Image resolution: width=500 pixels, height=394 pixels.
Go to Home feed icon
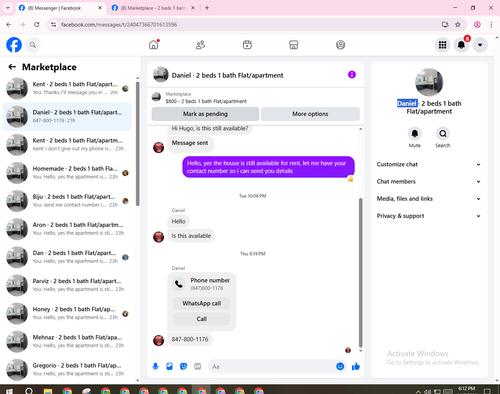point(154,45)
